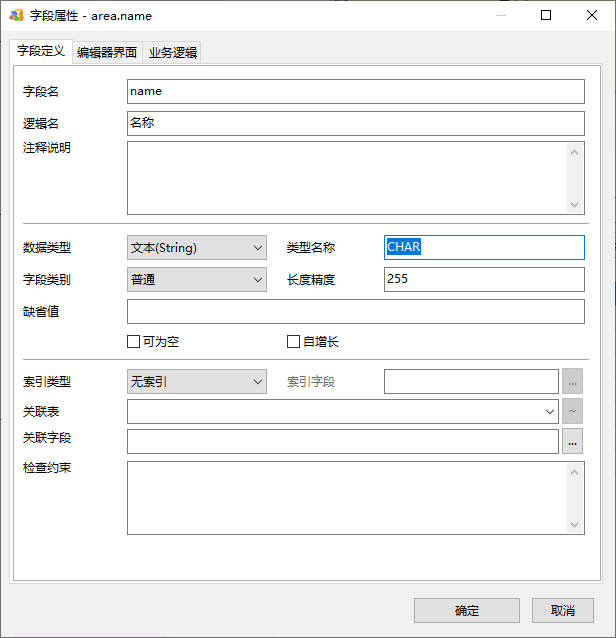Enable the 可为空 checkbox

[x=133, y=341]
